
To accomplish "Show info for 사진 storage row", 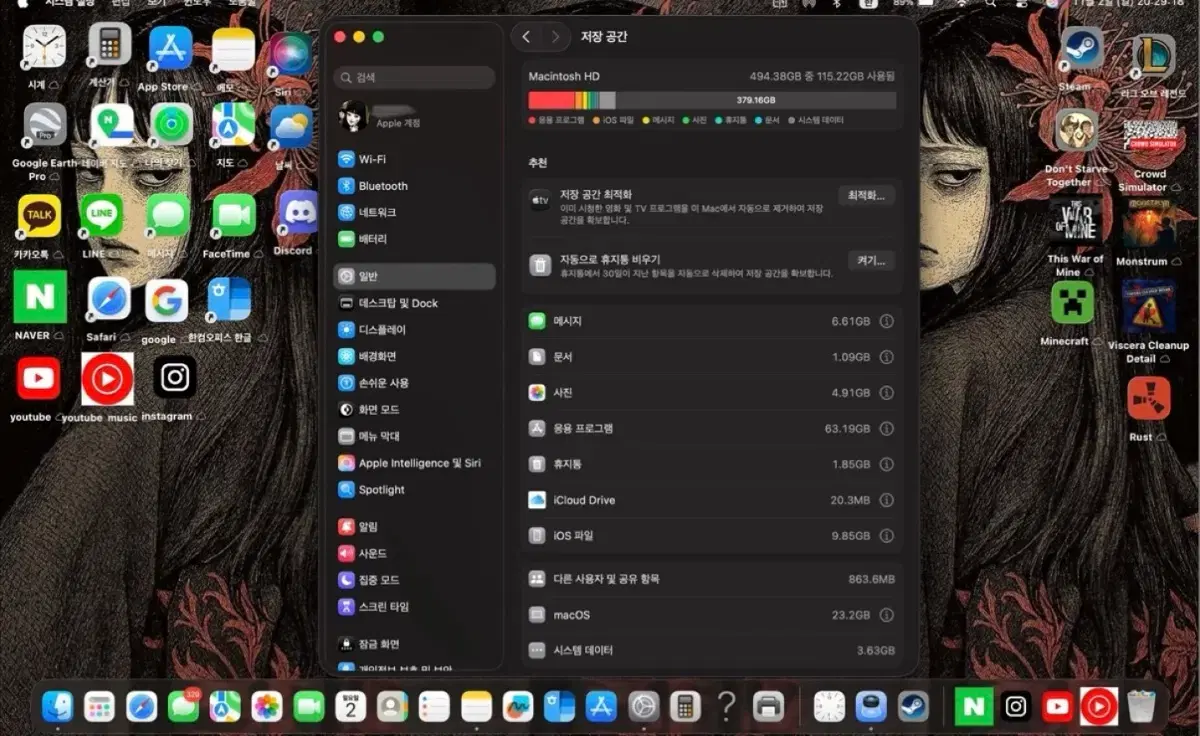I will coord(886,393).
